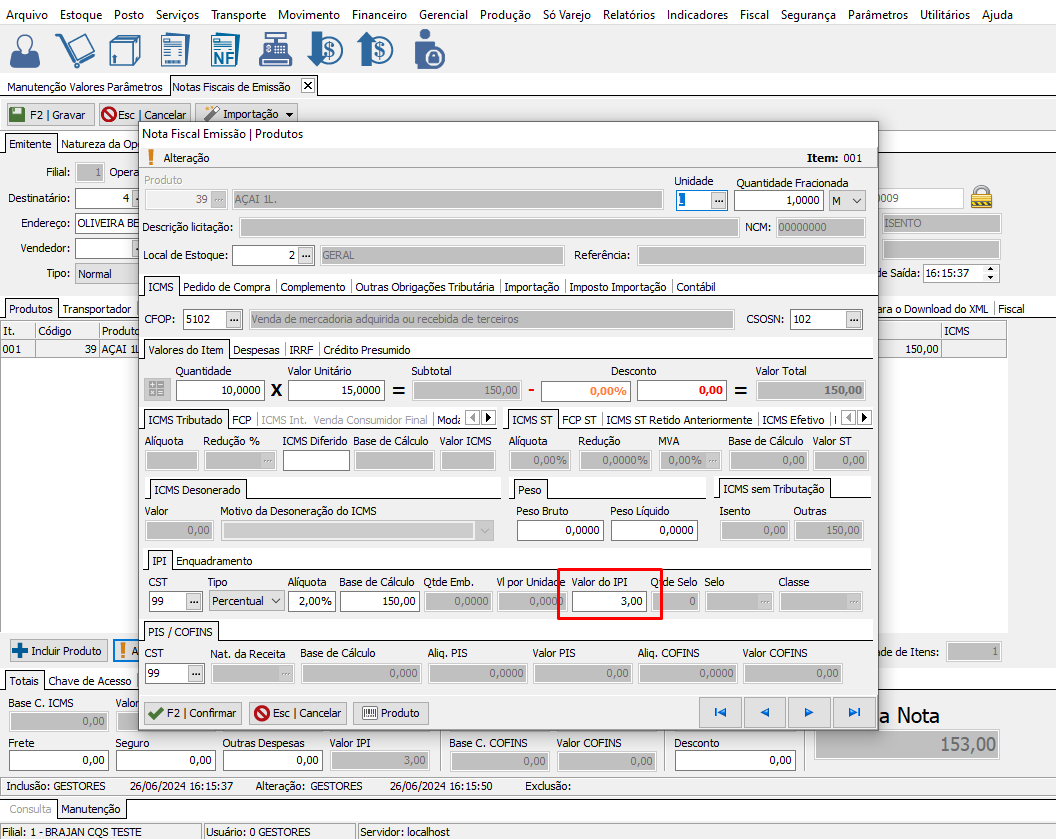Switch to the Enquadramento tab
This screenshot has height=839, width=1056.
[x=215, y=561]
